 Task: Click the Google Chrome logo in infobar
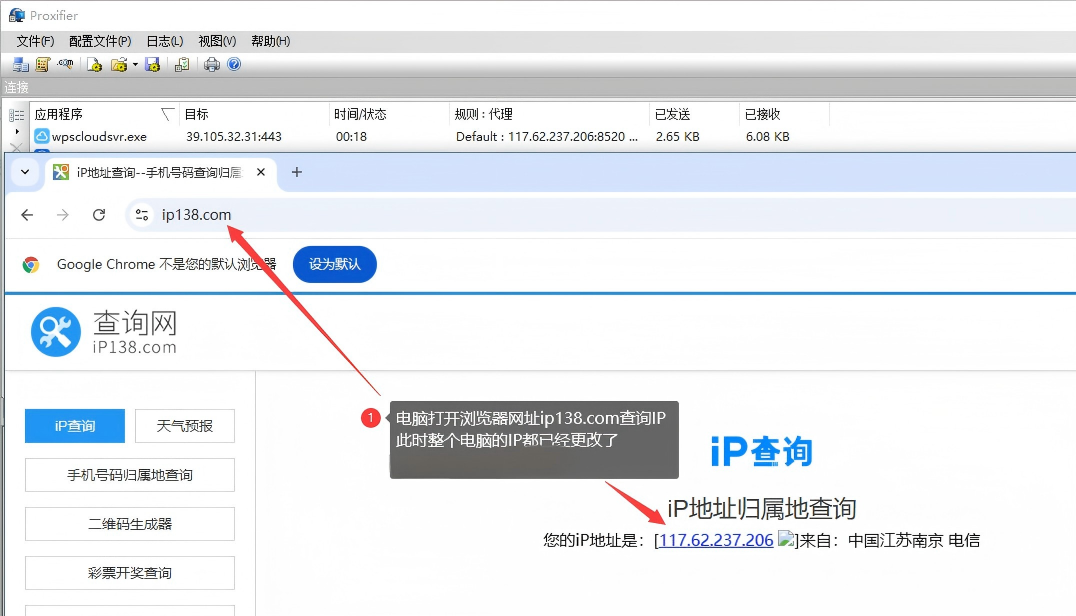pyautogui.click(x=31, y=264)
